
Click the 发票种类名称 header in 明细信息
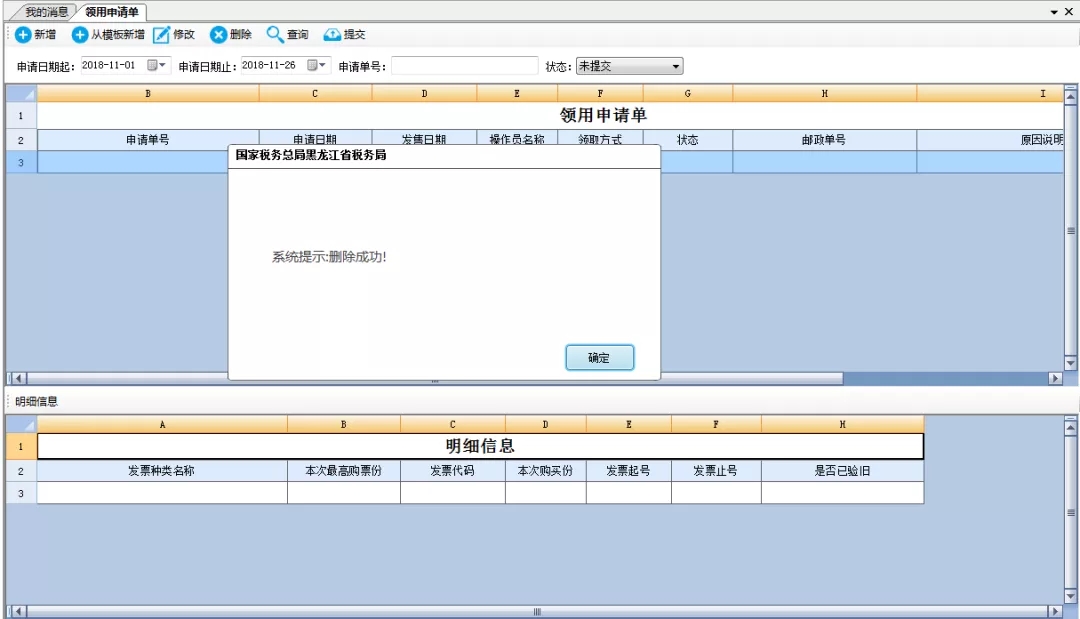coord(160,472)
